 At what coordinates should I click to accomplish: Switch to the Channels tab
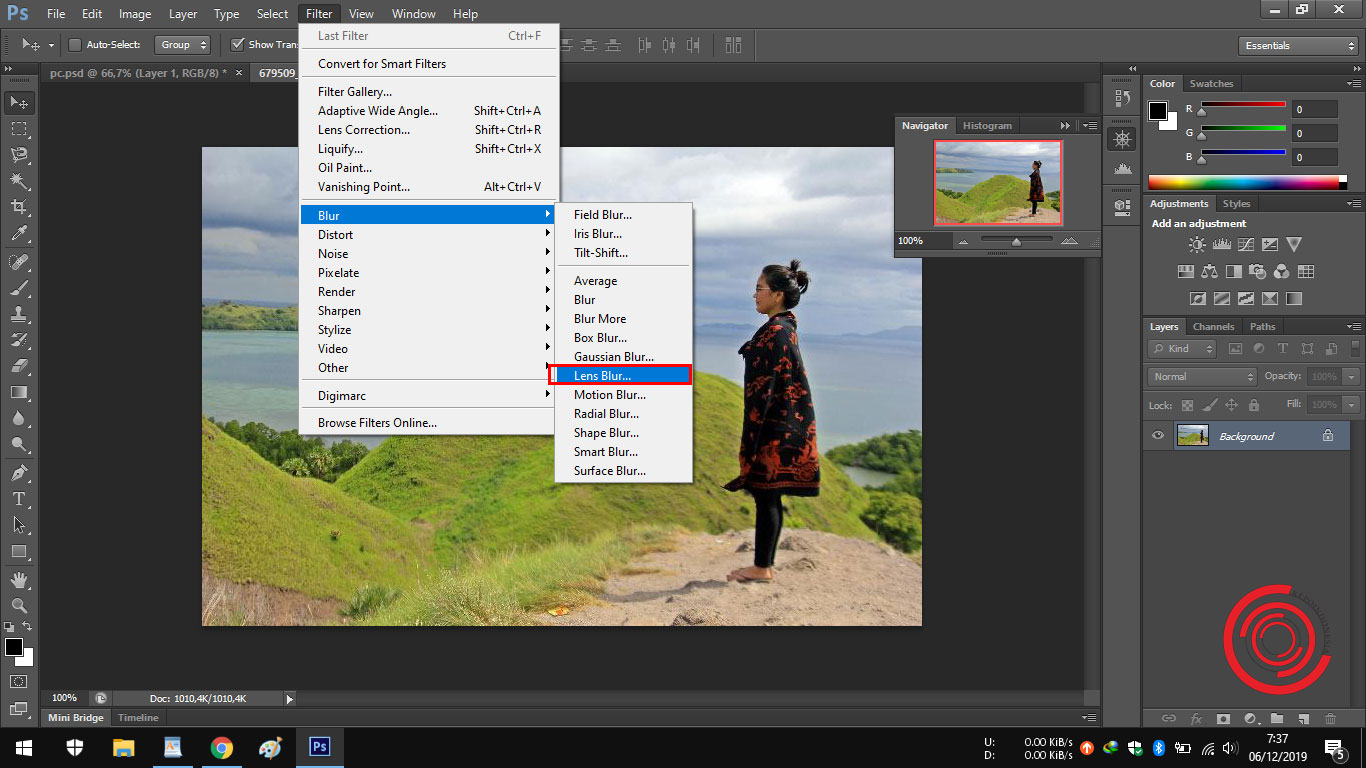pos(1213,326)
